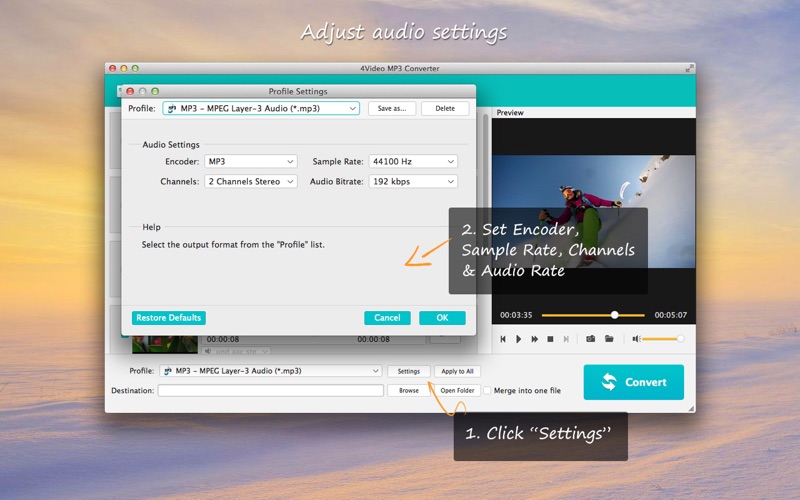Take a snapshot with camera icon
The height and width of the screenshot is (500, 800).
click(x=590, y=339)
